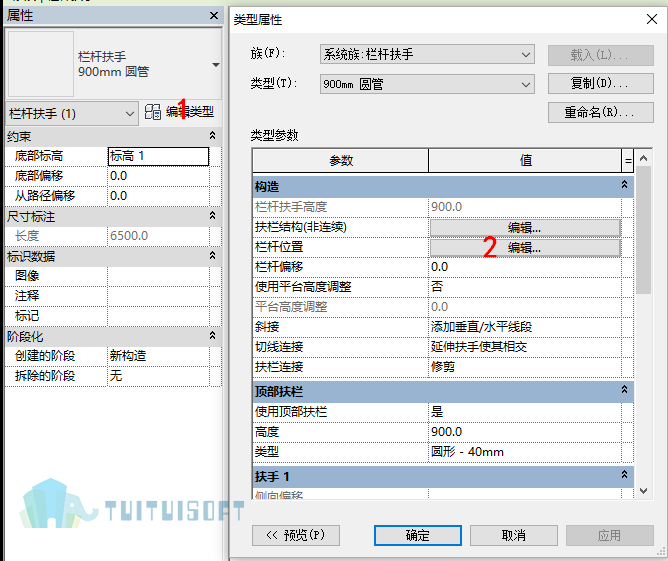Collapse the 标识数据 section
This screenshot has height=561, width=668.
click(212, 256)
